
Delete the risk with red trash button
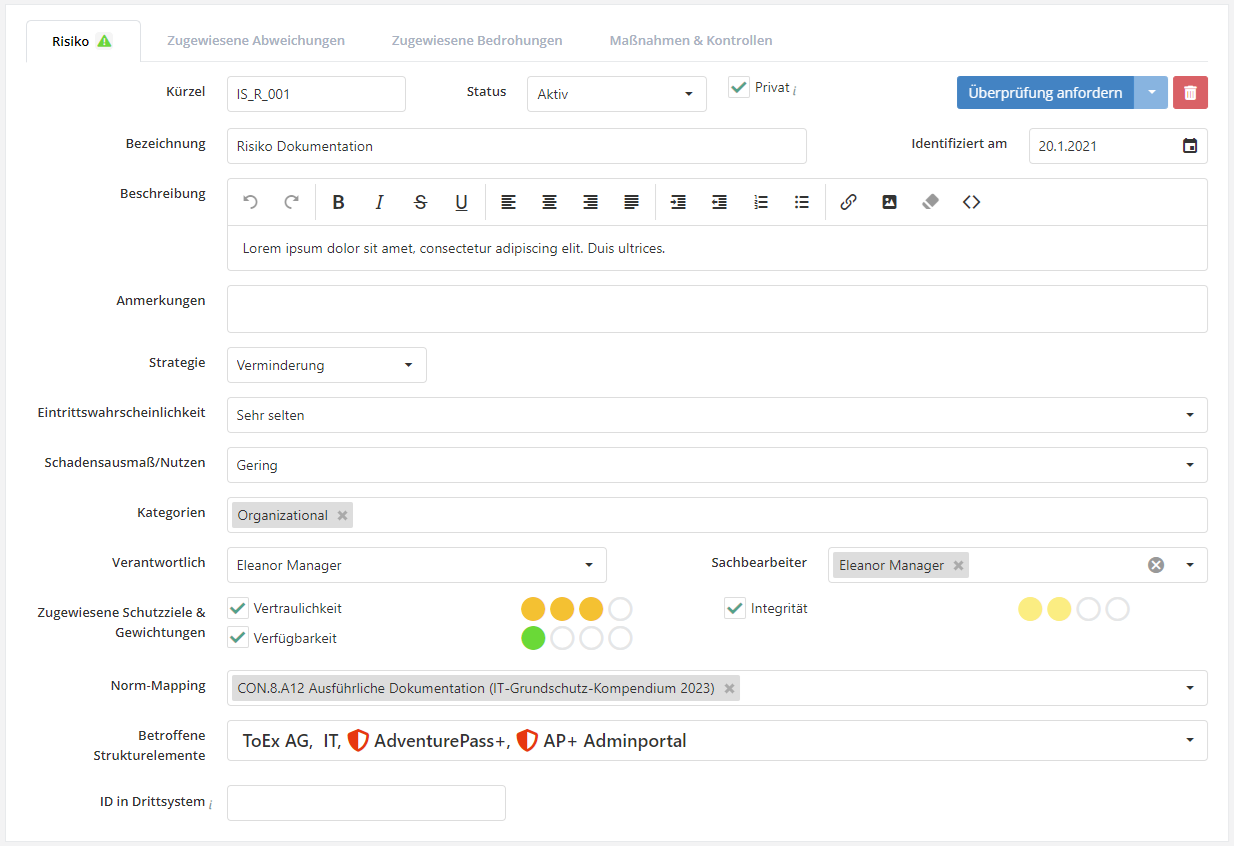(x=1190, y=93)
